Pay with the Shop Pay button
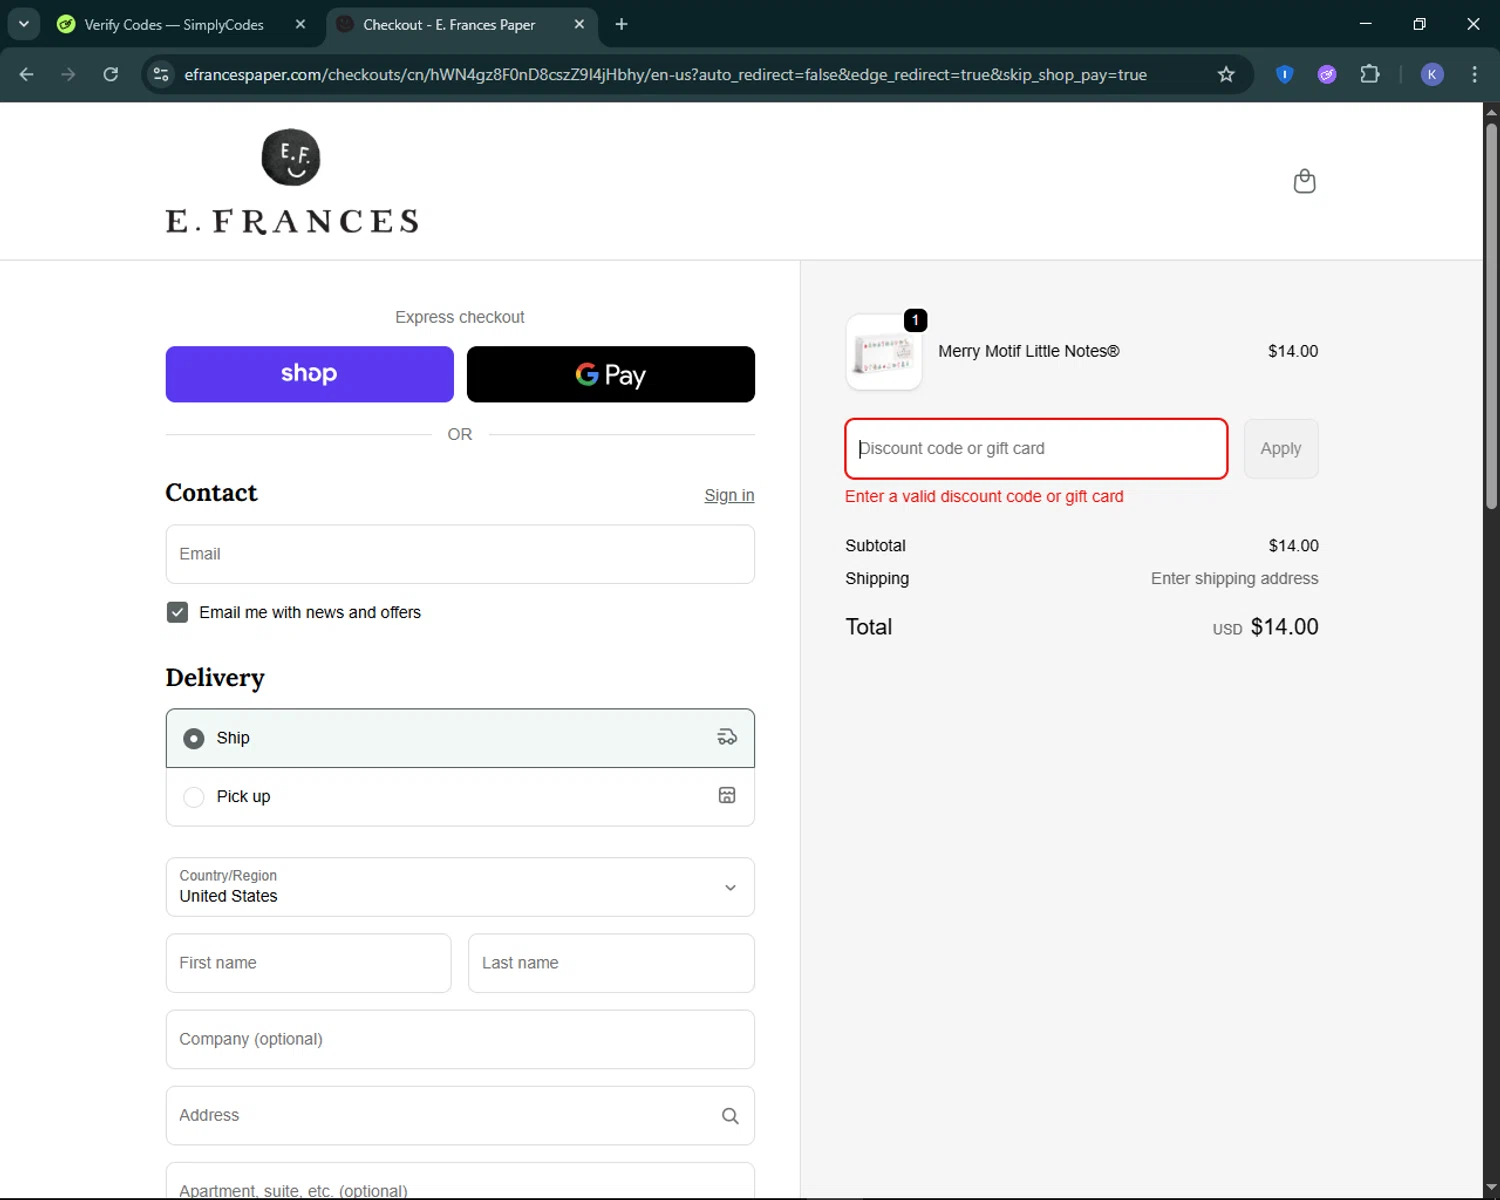 point(309,374)
